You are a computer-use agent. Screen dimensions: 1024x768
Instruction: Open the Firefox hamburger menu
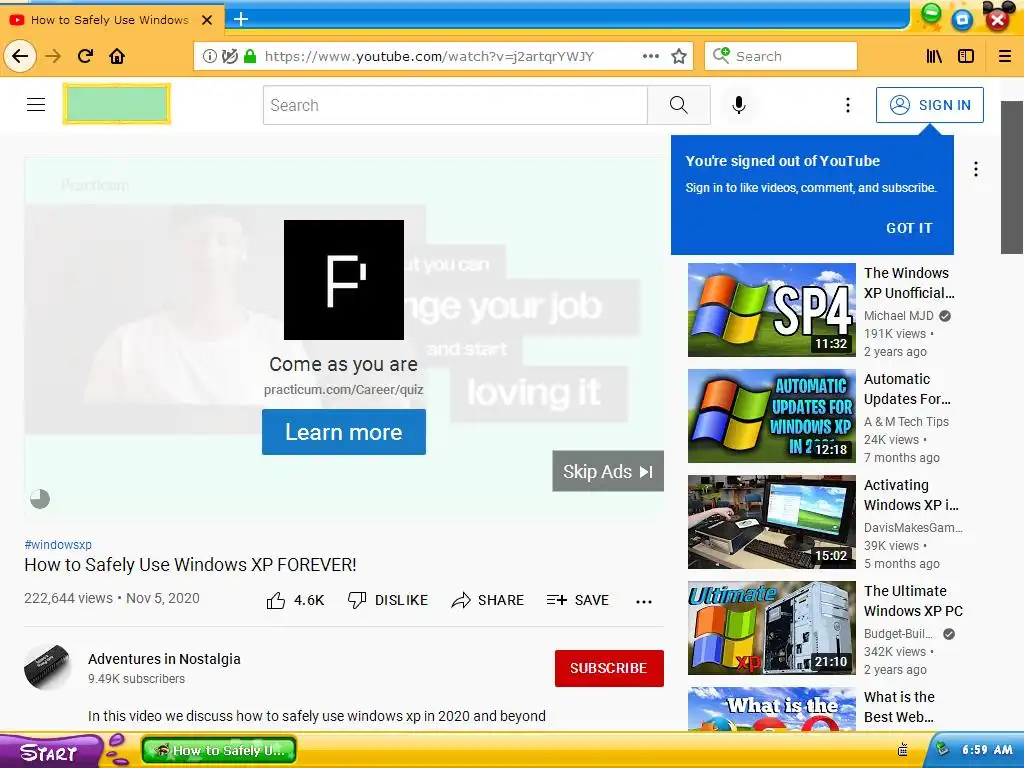tap(1004, 56)
